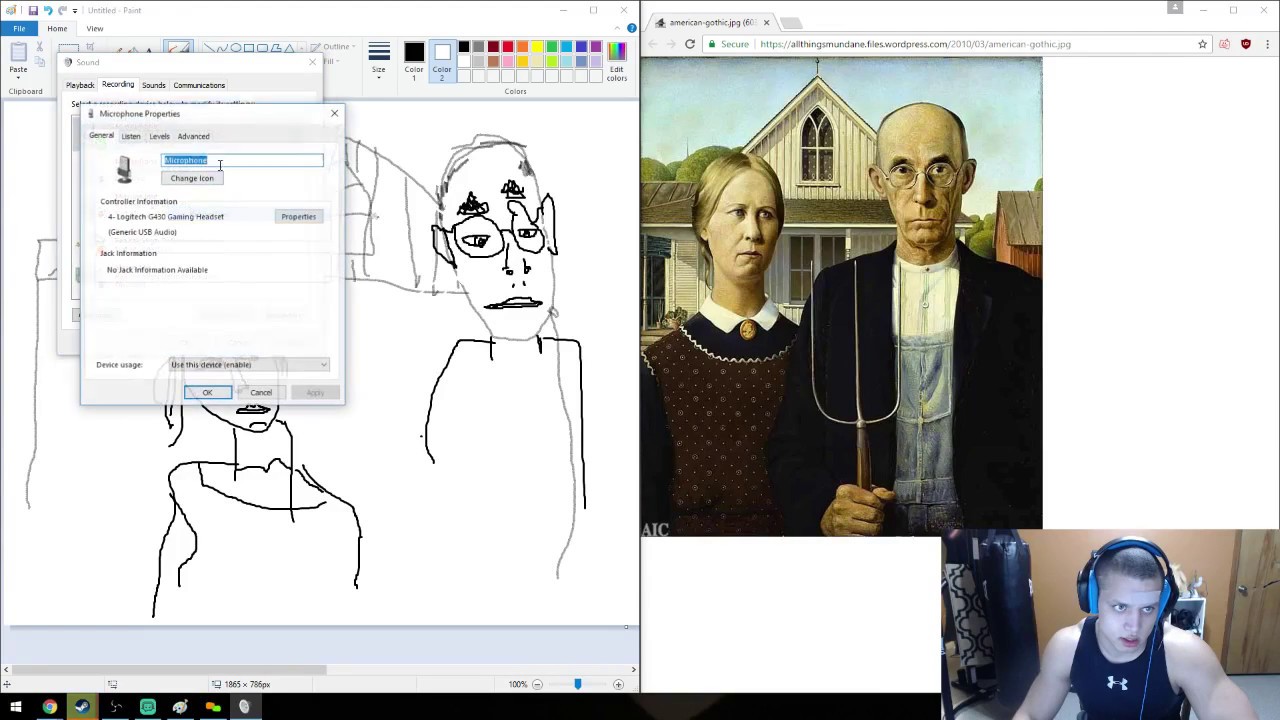Click the Change Icon button for the microphone
This screenshot has height=720, width=1280.
[192, 178]
